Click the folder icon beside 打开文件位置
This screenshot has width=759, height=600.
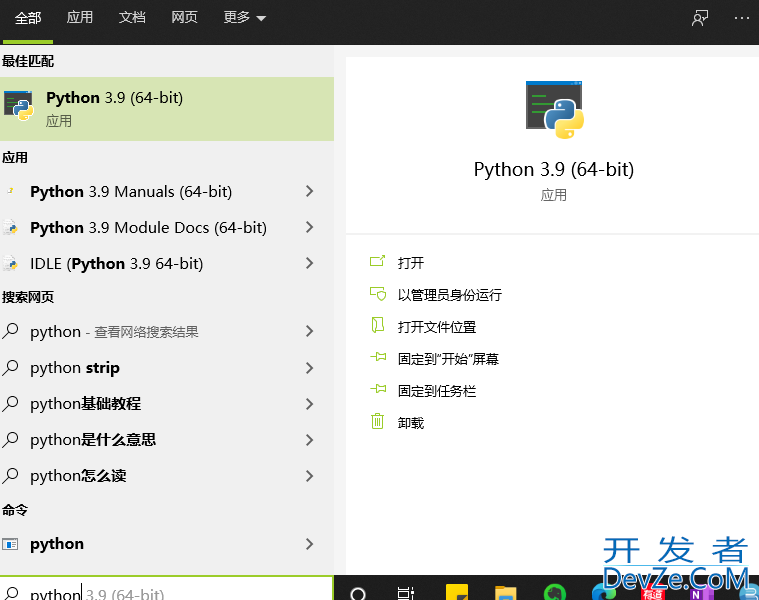(378, 325)
